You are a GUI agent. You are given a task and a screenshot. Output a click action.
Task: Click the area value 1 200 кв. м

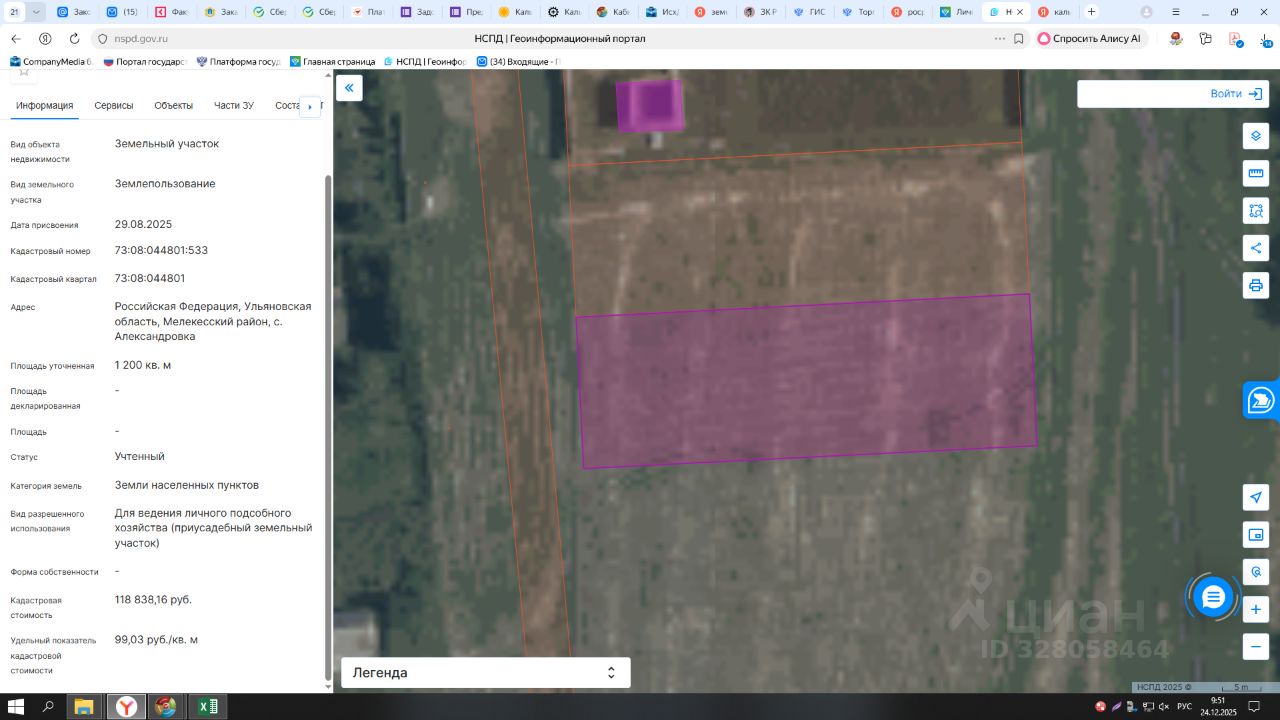pos(143,365)
